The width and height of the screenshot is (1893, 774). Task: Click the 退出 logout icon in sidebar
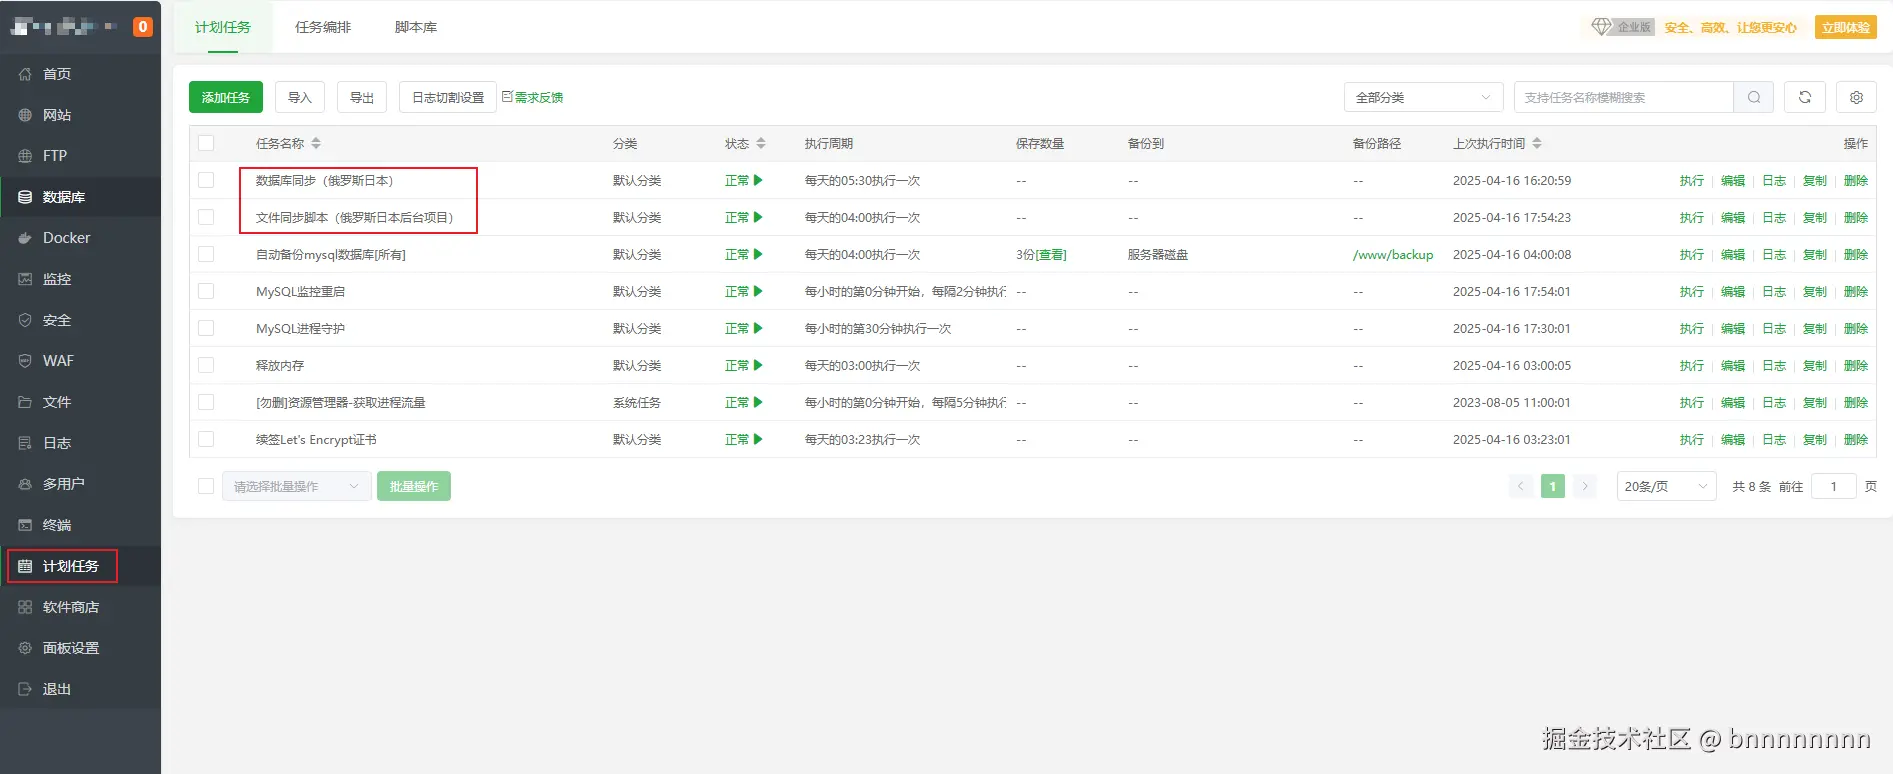[x=25, y=689]
